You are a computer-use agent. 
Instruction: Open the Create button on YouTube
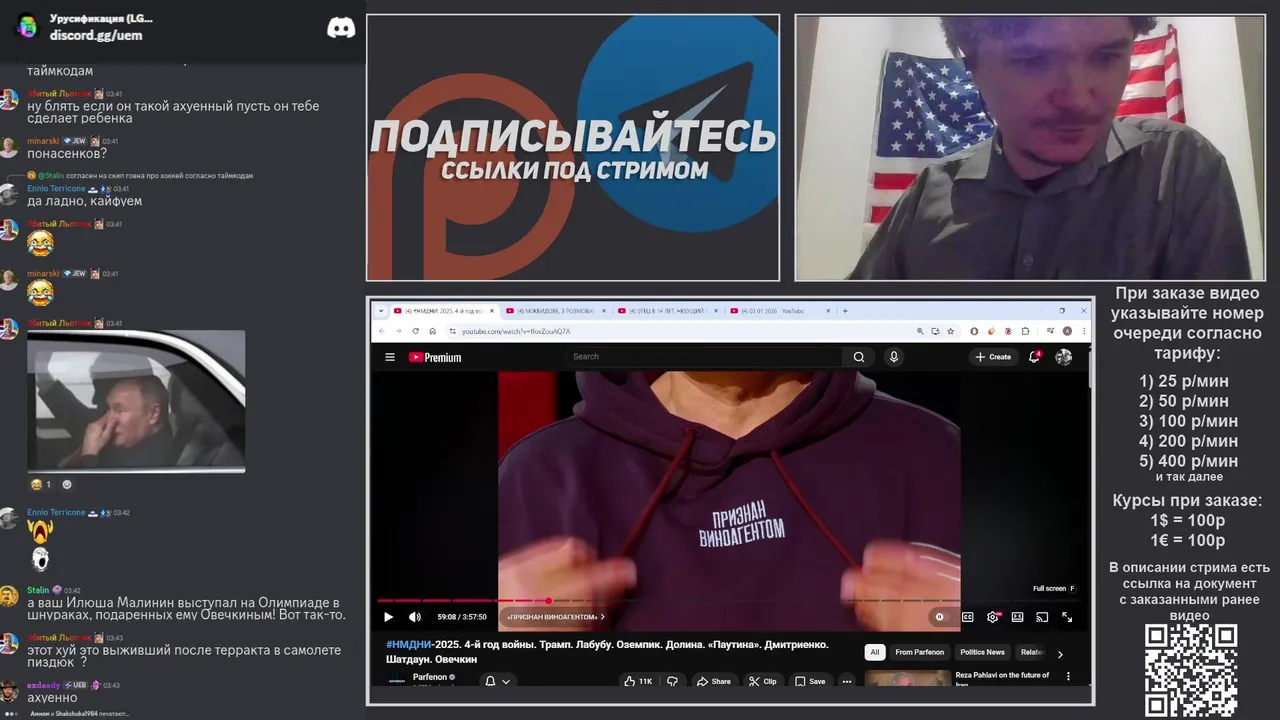(x=993, y=357)
